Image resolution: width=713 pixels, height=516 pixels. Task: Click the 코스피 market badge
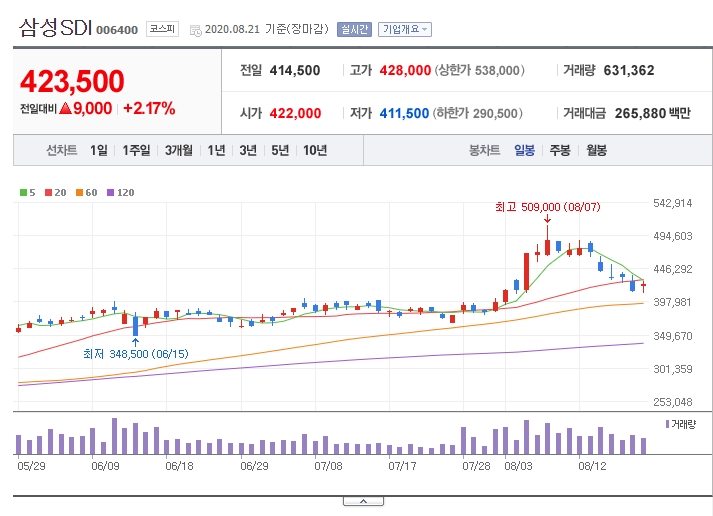coord(162,29)
